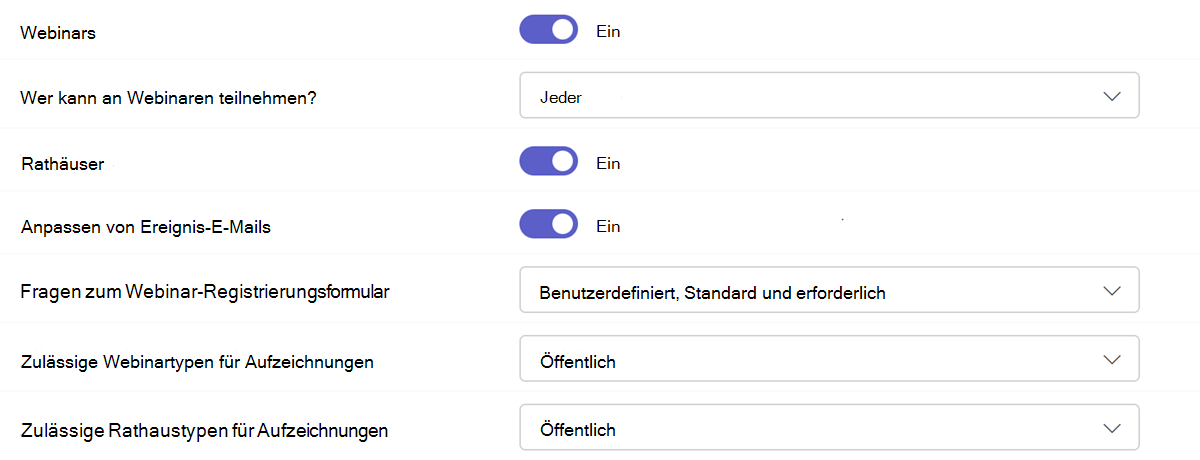Disable the Rathäuser toggle switch
Viewport: 1200px width, 460px height.
548,162
